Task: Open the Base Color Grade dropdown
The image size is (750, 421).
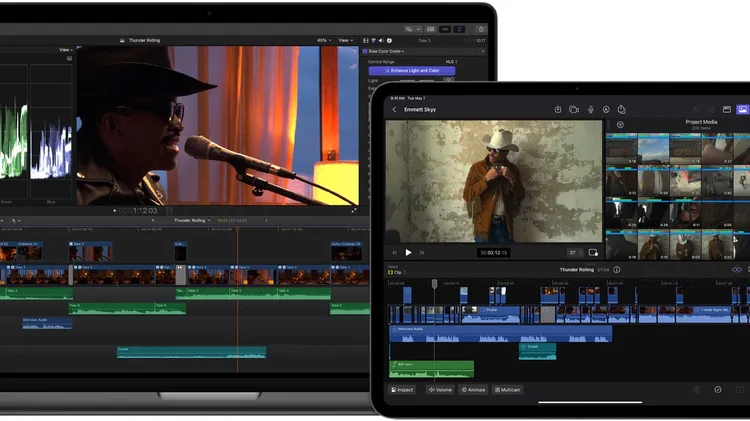Action: coord(386,51)
